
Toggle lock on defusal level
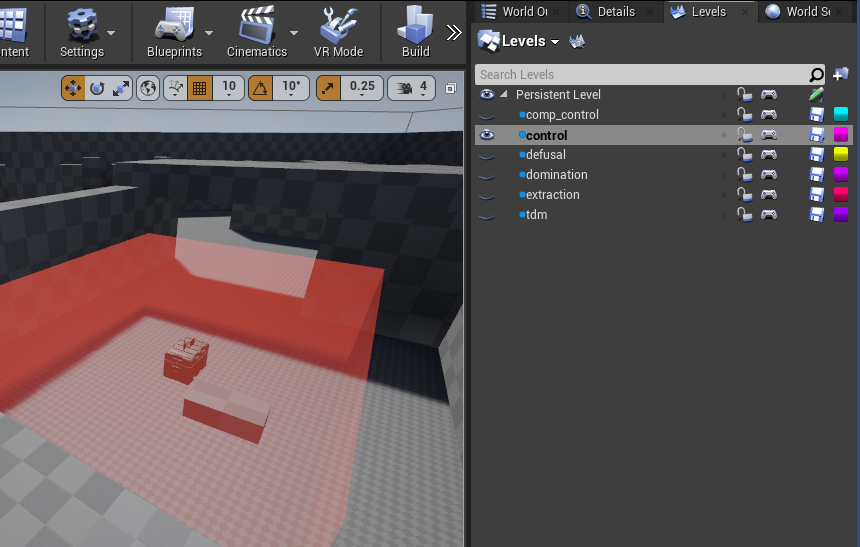pos(744,155)
